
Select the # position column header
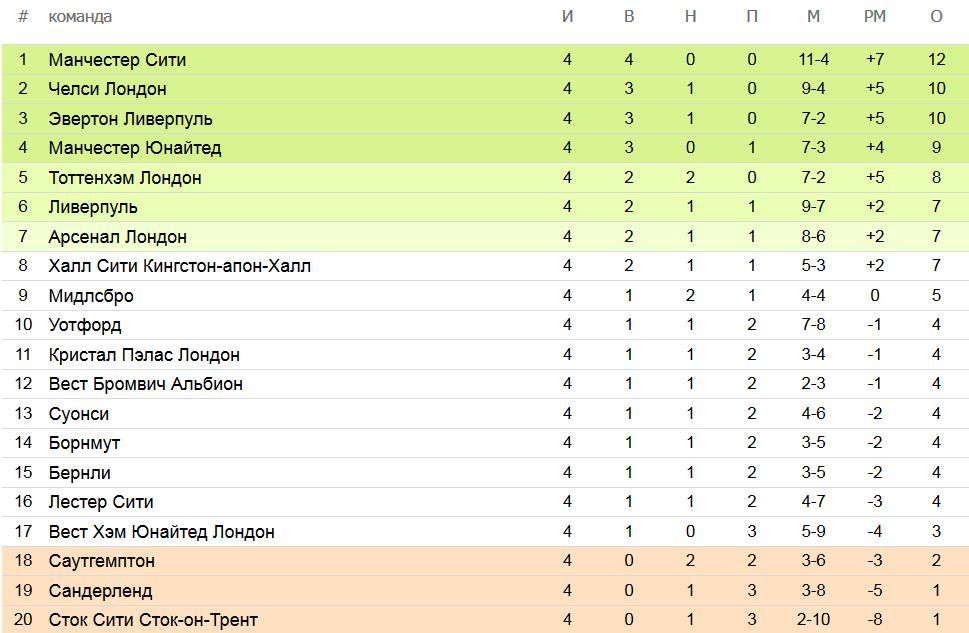click(23, 17)
